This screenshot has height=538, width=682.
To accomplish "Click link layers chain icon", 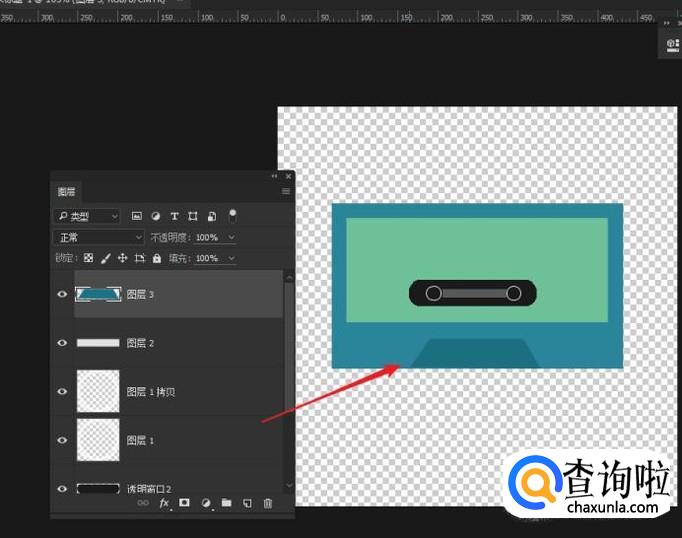I will pyautogui.click(x=143, y=503).
